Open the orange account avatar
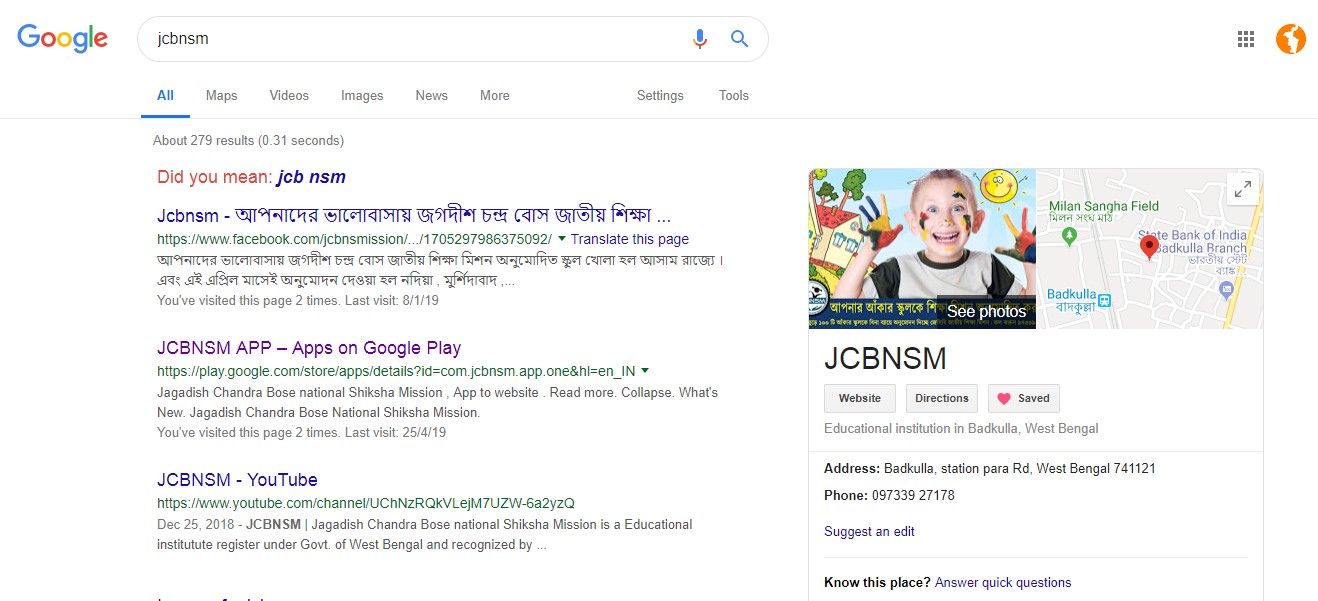 pos(1291,39)
